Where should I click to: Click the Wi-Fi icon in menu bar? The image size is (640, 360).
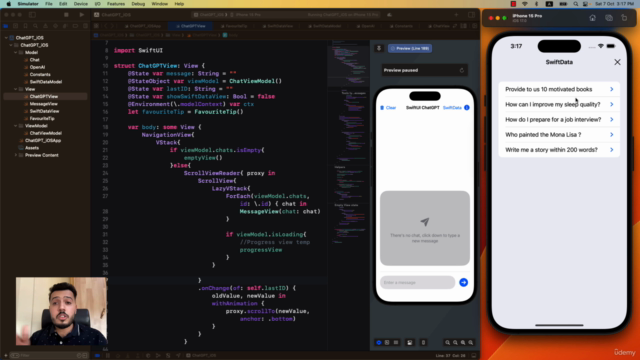click(x=525, y=4)
